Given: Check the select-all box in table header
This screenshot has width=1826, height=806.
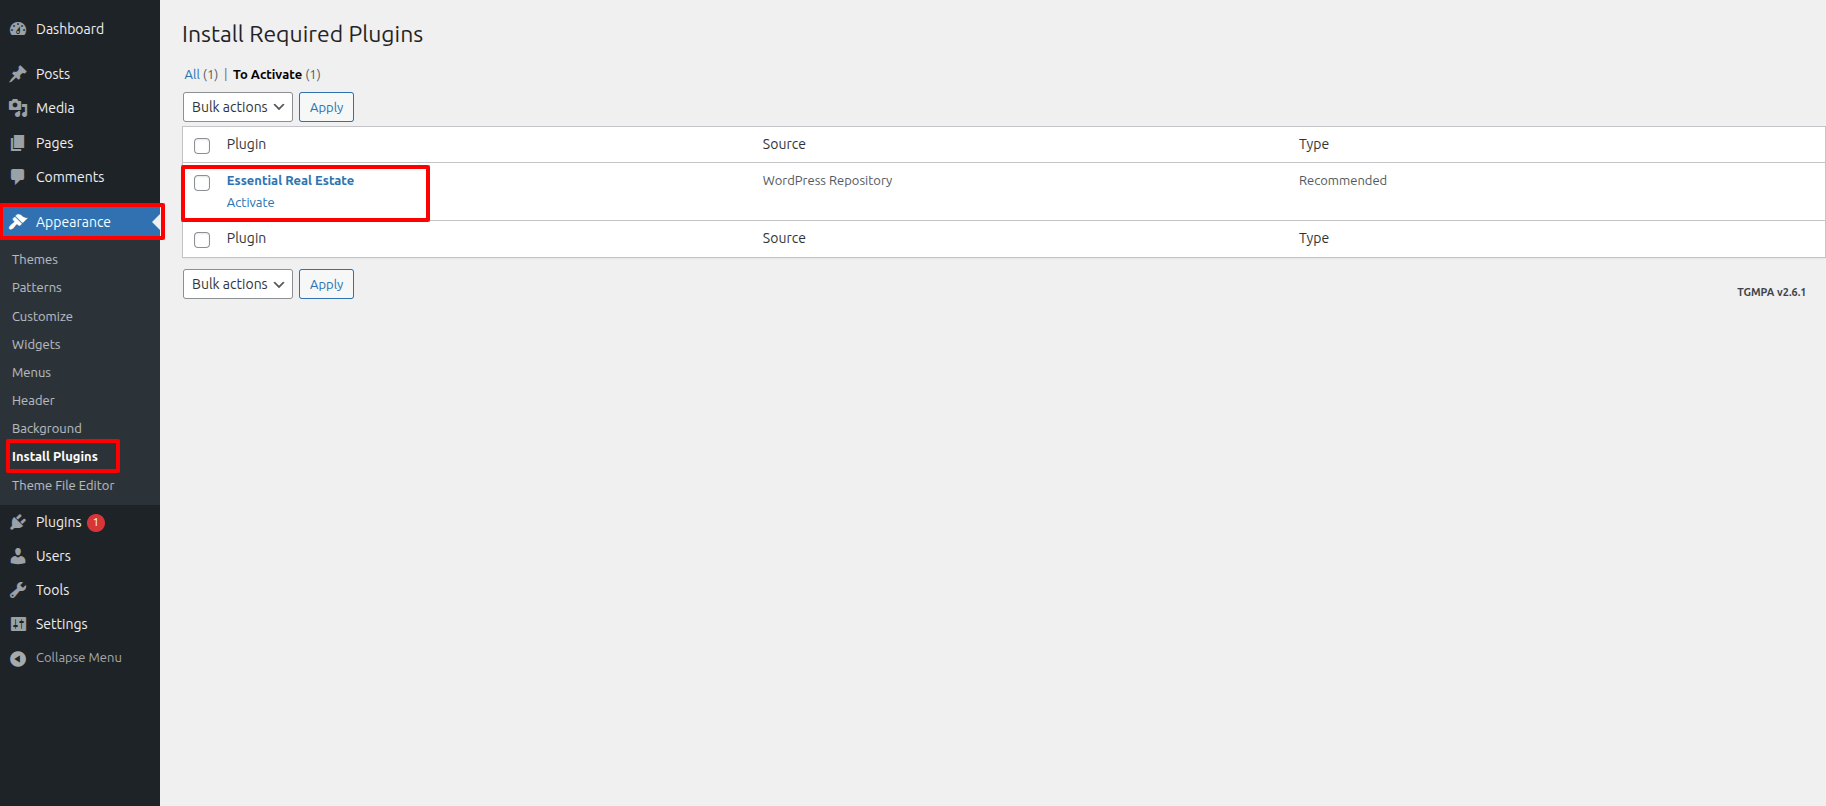Looking at the screenshot, I should coord(202,146).
